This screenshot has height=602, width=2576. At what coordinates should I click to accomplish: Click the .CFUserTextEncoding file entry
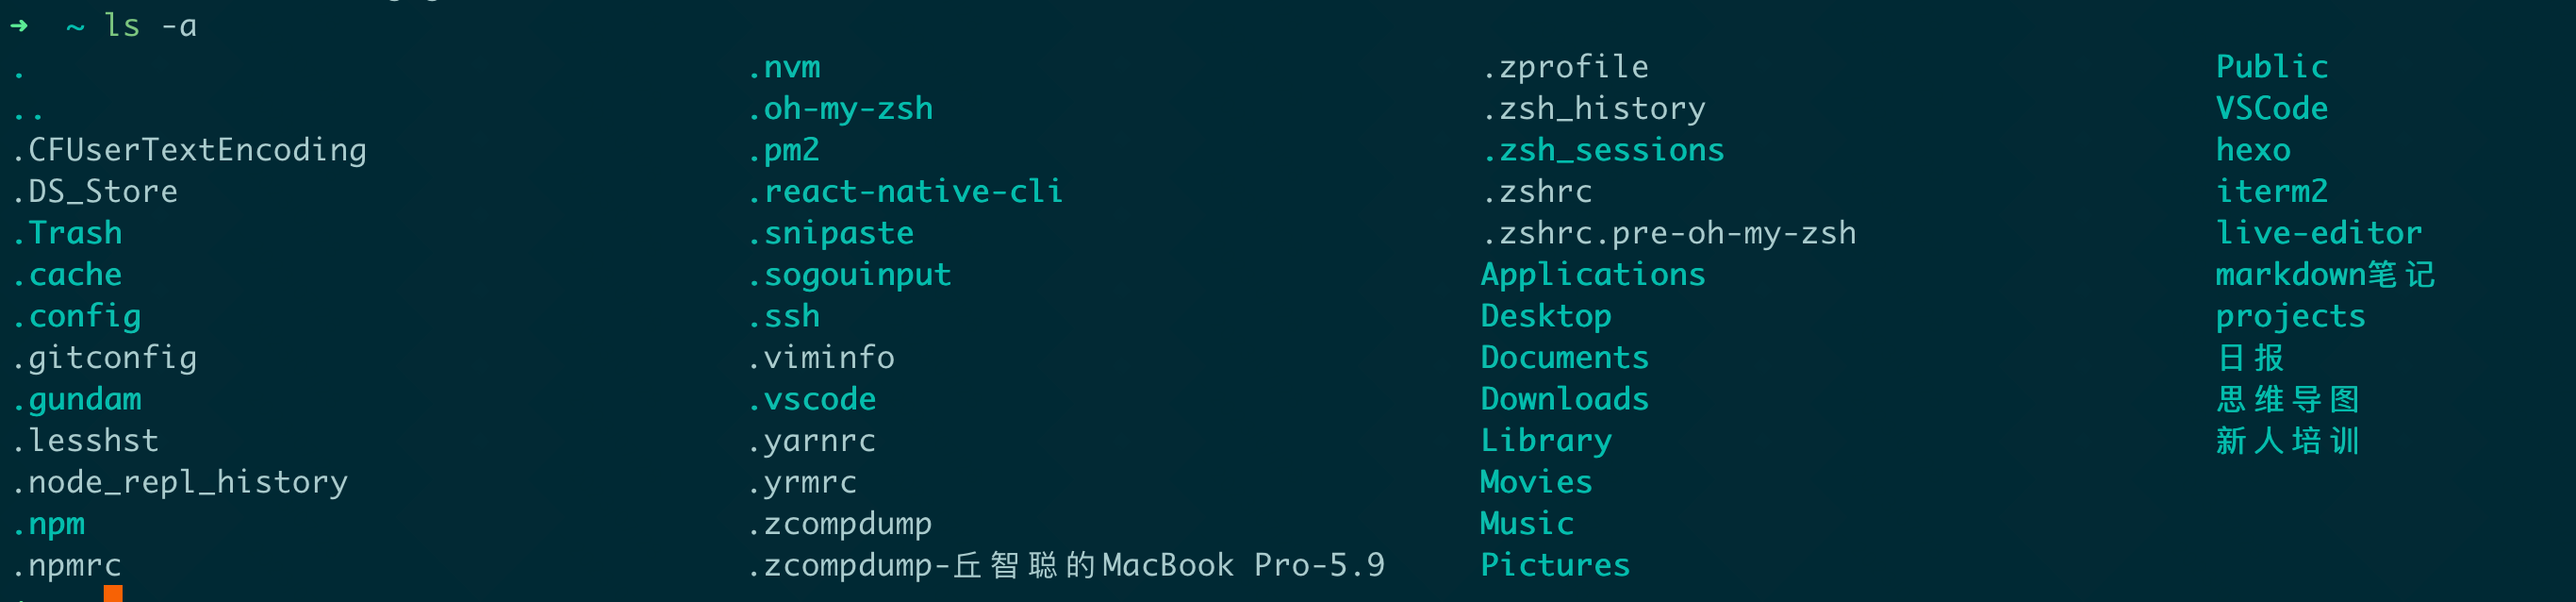pos(189,150)
